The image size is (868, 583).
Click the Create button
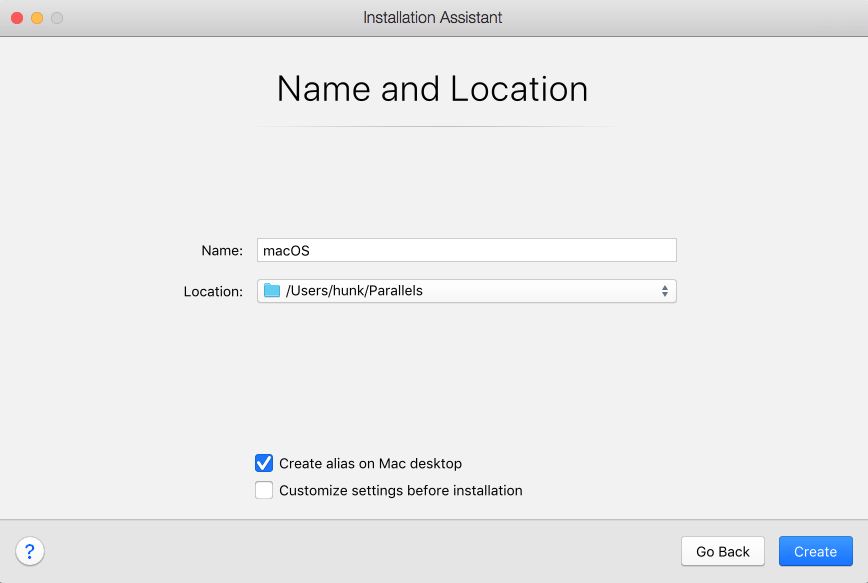[x=815, y=551]
